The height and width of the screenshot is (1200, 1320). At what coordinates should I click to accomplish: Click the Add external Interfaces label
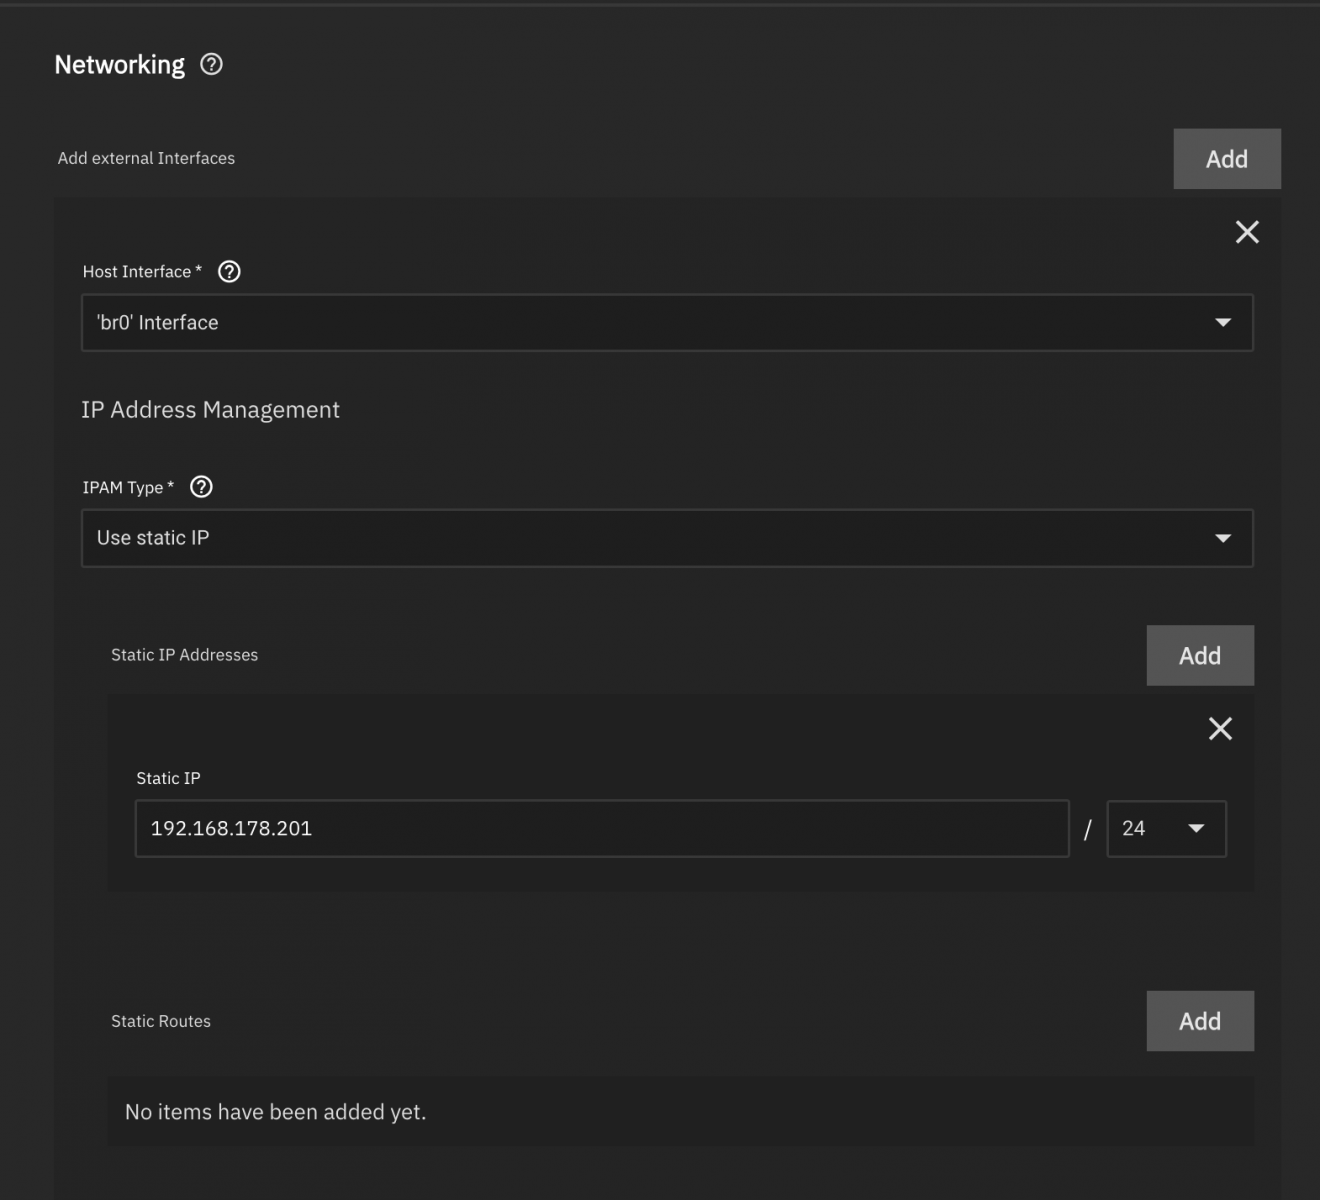click(x=146, y=158)
